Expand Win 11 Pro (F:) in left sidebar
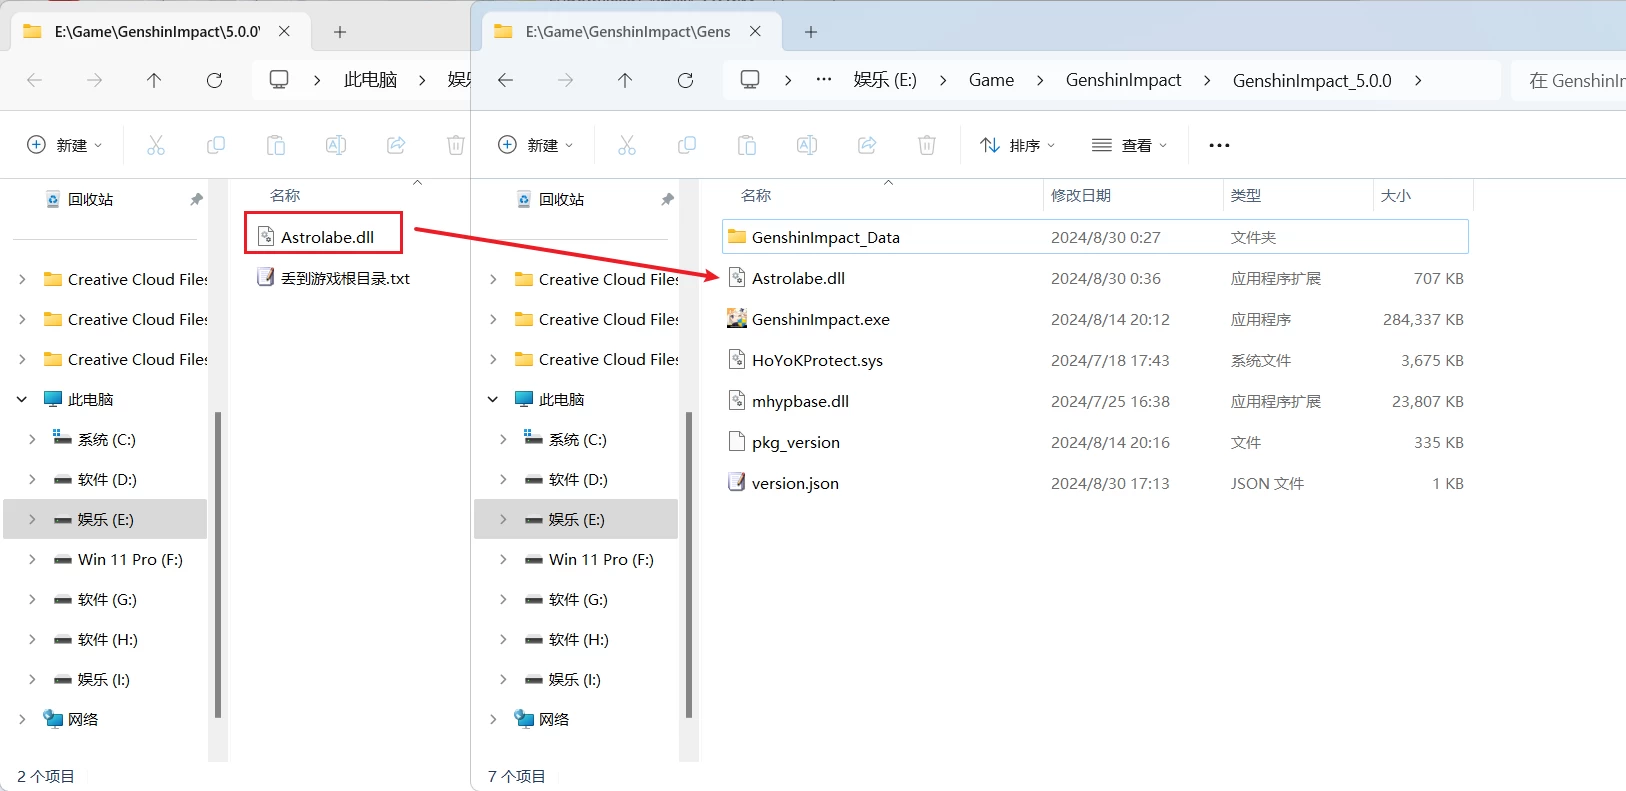 32,559
